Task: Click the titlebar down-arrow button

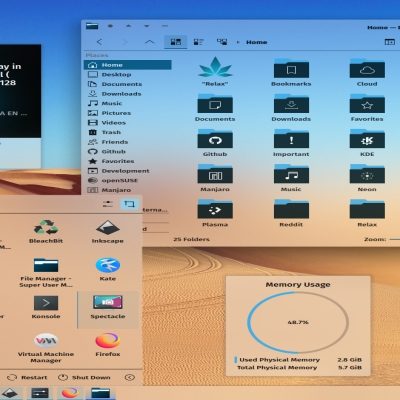Action: (x=146, y=26)
